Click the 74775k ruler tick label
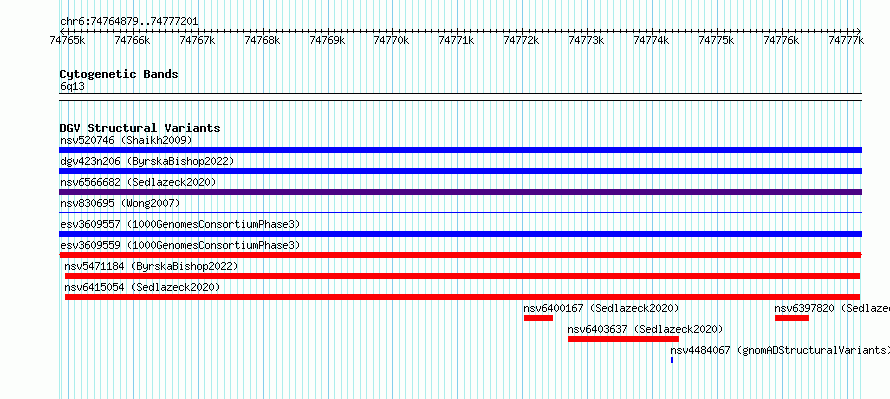The width and height of the screenshot is (890, 399). click(x=716, y=40)
